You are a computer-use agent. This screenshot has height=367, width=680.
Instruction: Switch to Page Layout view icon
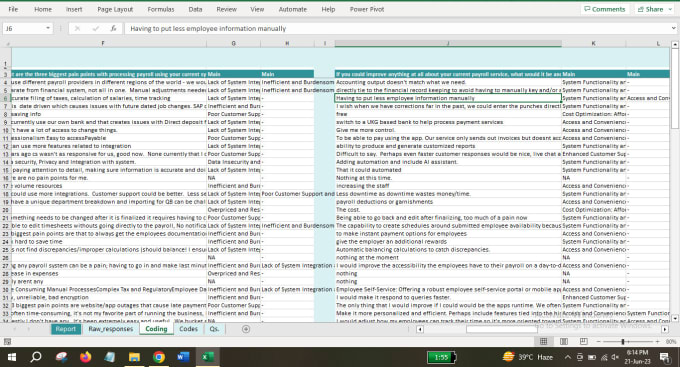[x=564, y=342]
